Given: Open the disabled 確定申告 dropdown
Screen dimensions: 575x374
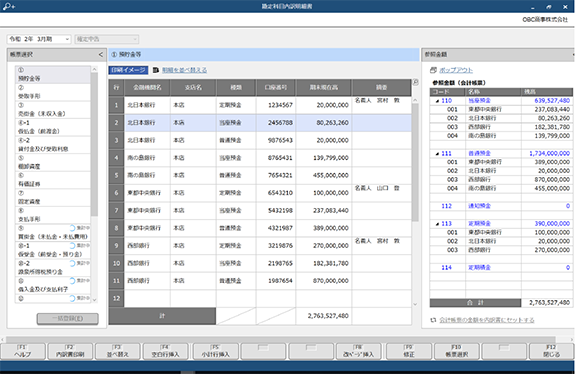Looking at the screenshot, I should pyautogui.click(x=107, y=39).
